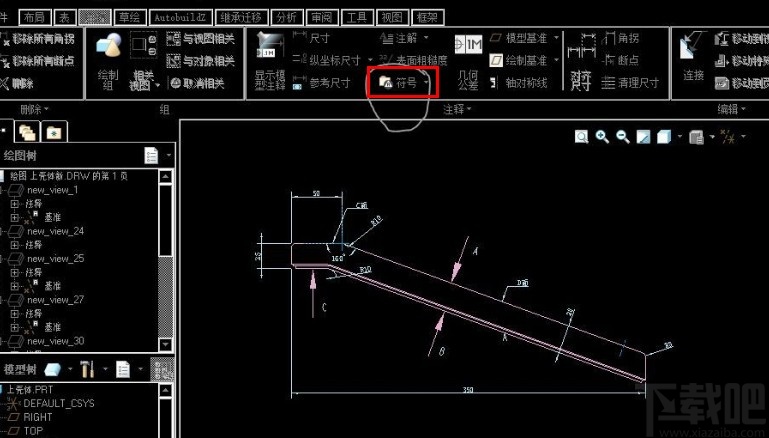Viewport: 769px width, 438px height.
Task: Click the repaint icon
Action: (x=643, y=137)
